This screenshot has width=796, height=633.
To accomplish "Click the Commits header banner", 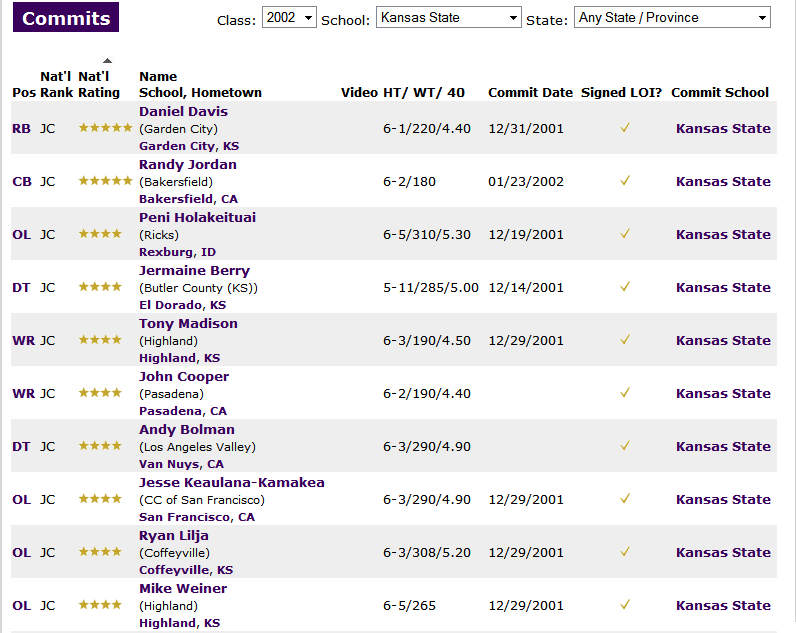I will click(66, 17).
